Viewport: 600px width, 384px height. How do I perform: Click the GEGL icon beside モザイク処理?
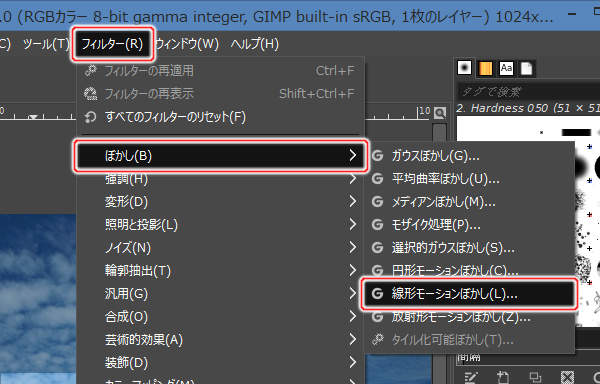tap(377, 225)
